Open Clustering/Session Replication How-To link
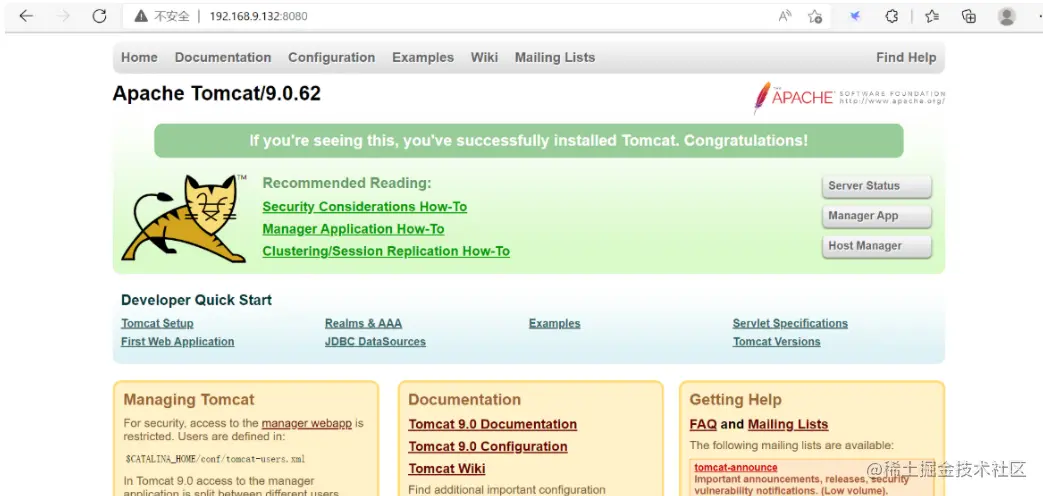Image resolution: width=1043 pixels, height=496 pixels. [386, 251]
